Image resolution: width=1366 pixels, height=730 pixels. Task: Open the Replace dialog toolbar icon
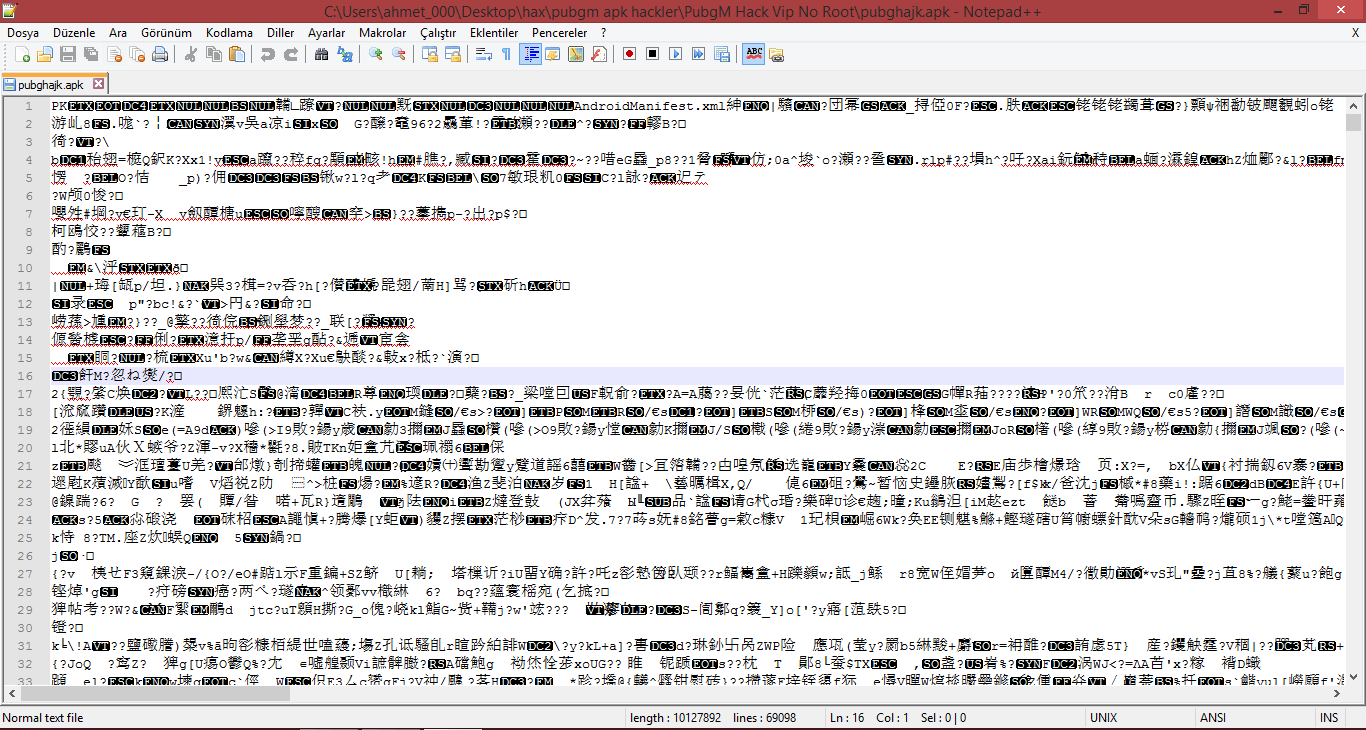343,54
